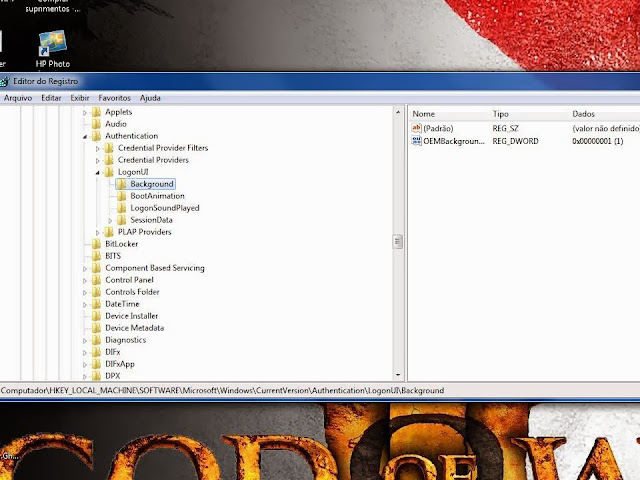This screenshot has height=480, width=640.
Task: Select the BootAnimation key label
Action: [x=157, y=196]
